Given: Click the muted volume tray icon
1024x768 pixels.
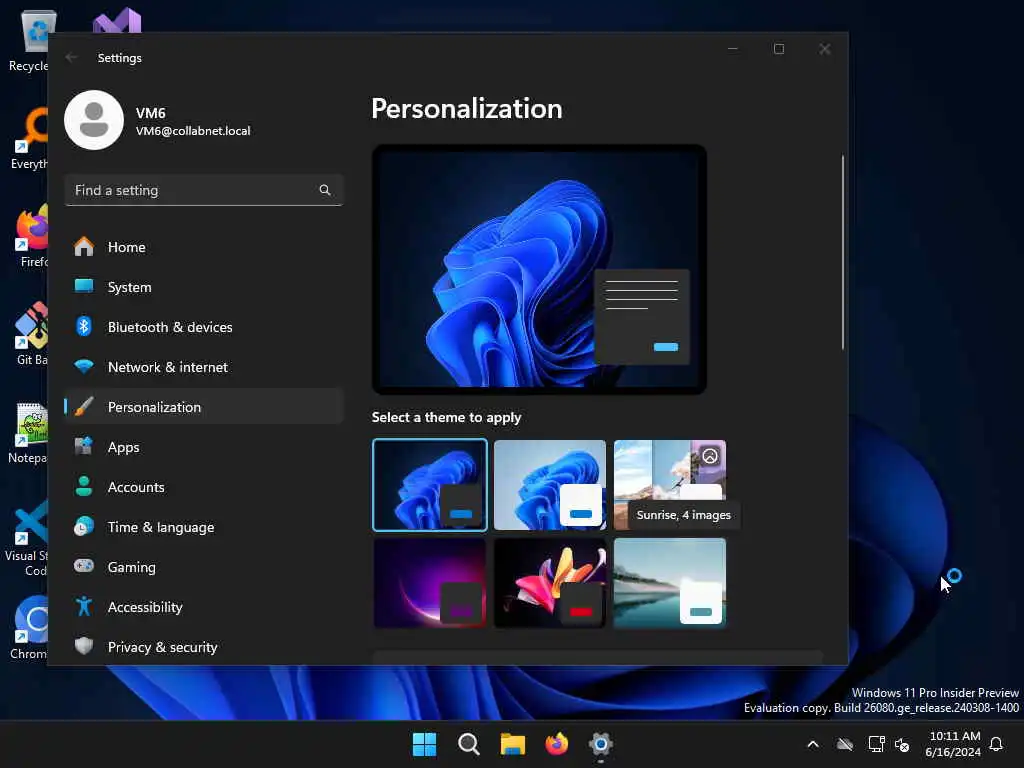Looking at the screenshot, I should [903, 744].
